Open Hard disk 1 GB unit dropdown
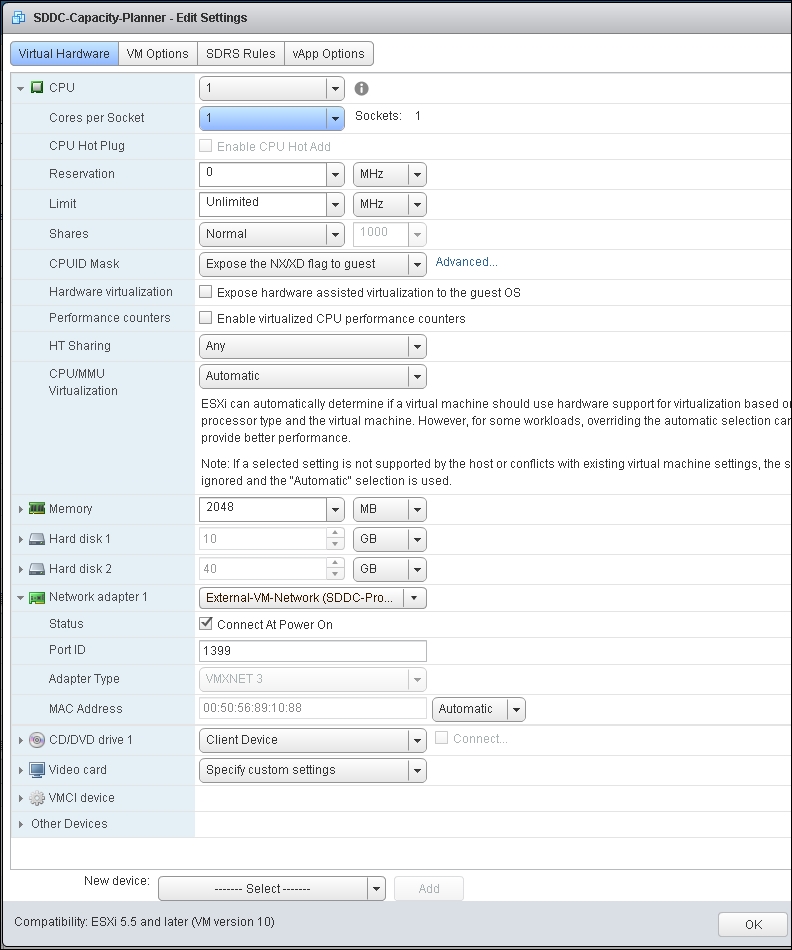792x950 pixels. click(417, 539)
